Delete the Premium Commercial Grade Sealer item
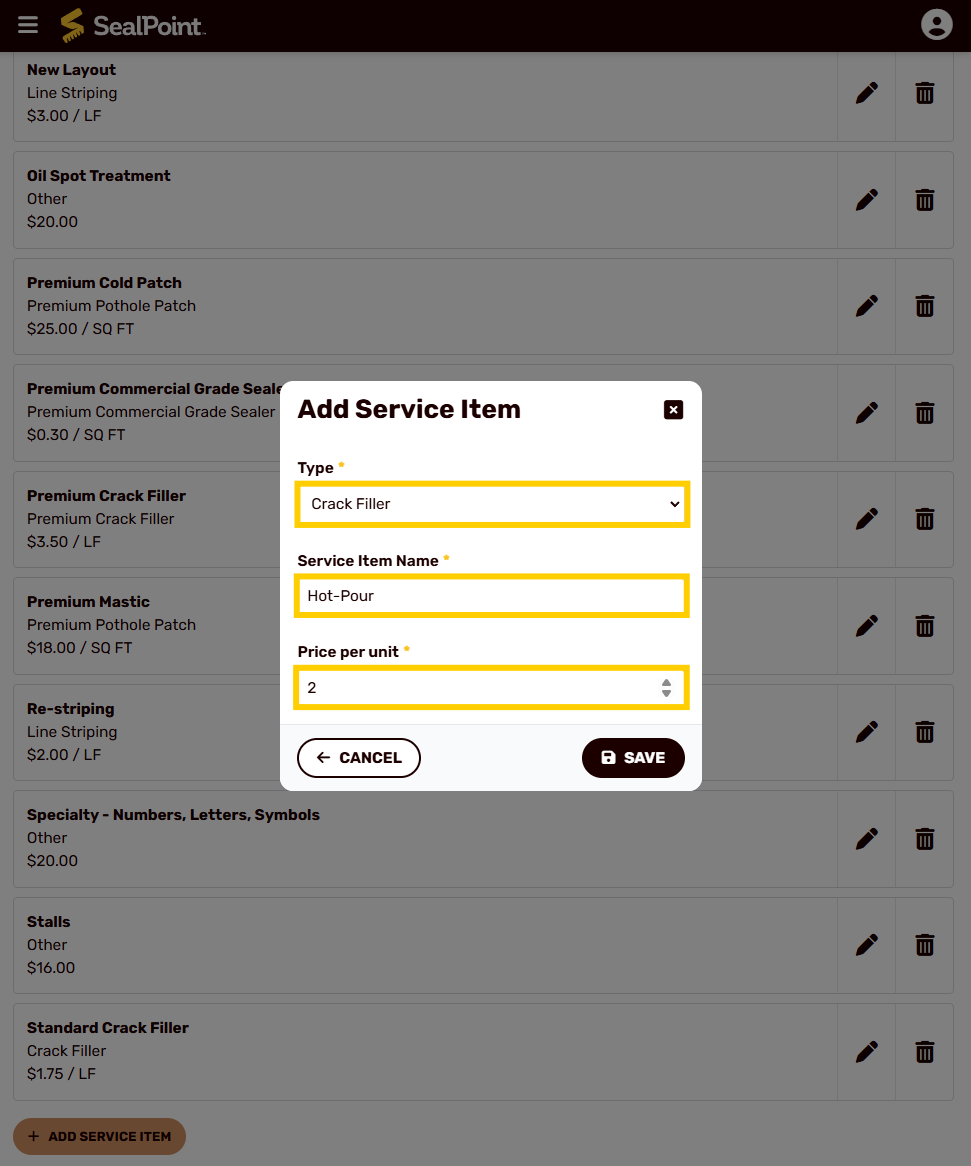Image resolution: width=971 pixels, height=1166 pixels. [924, 413]
